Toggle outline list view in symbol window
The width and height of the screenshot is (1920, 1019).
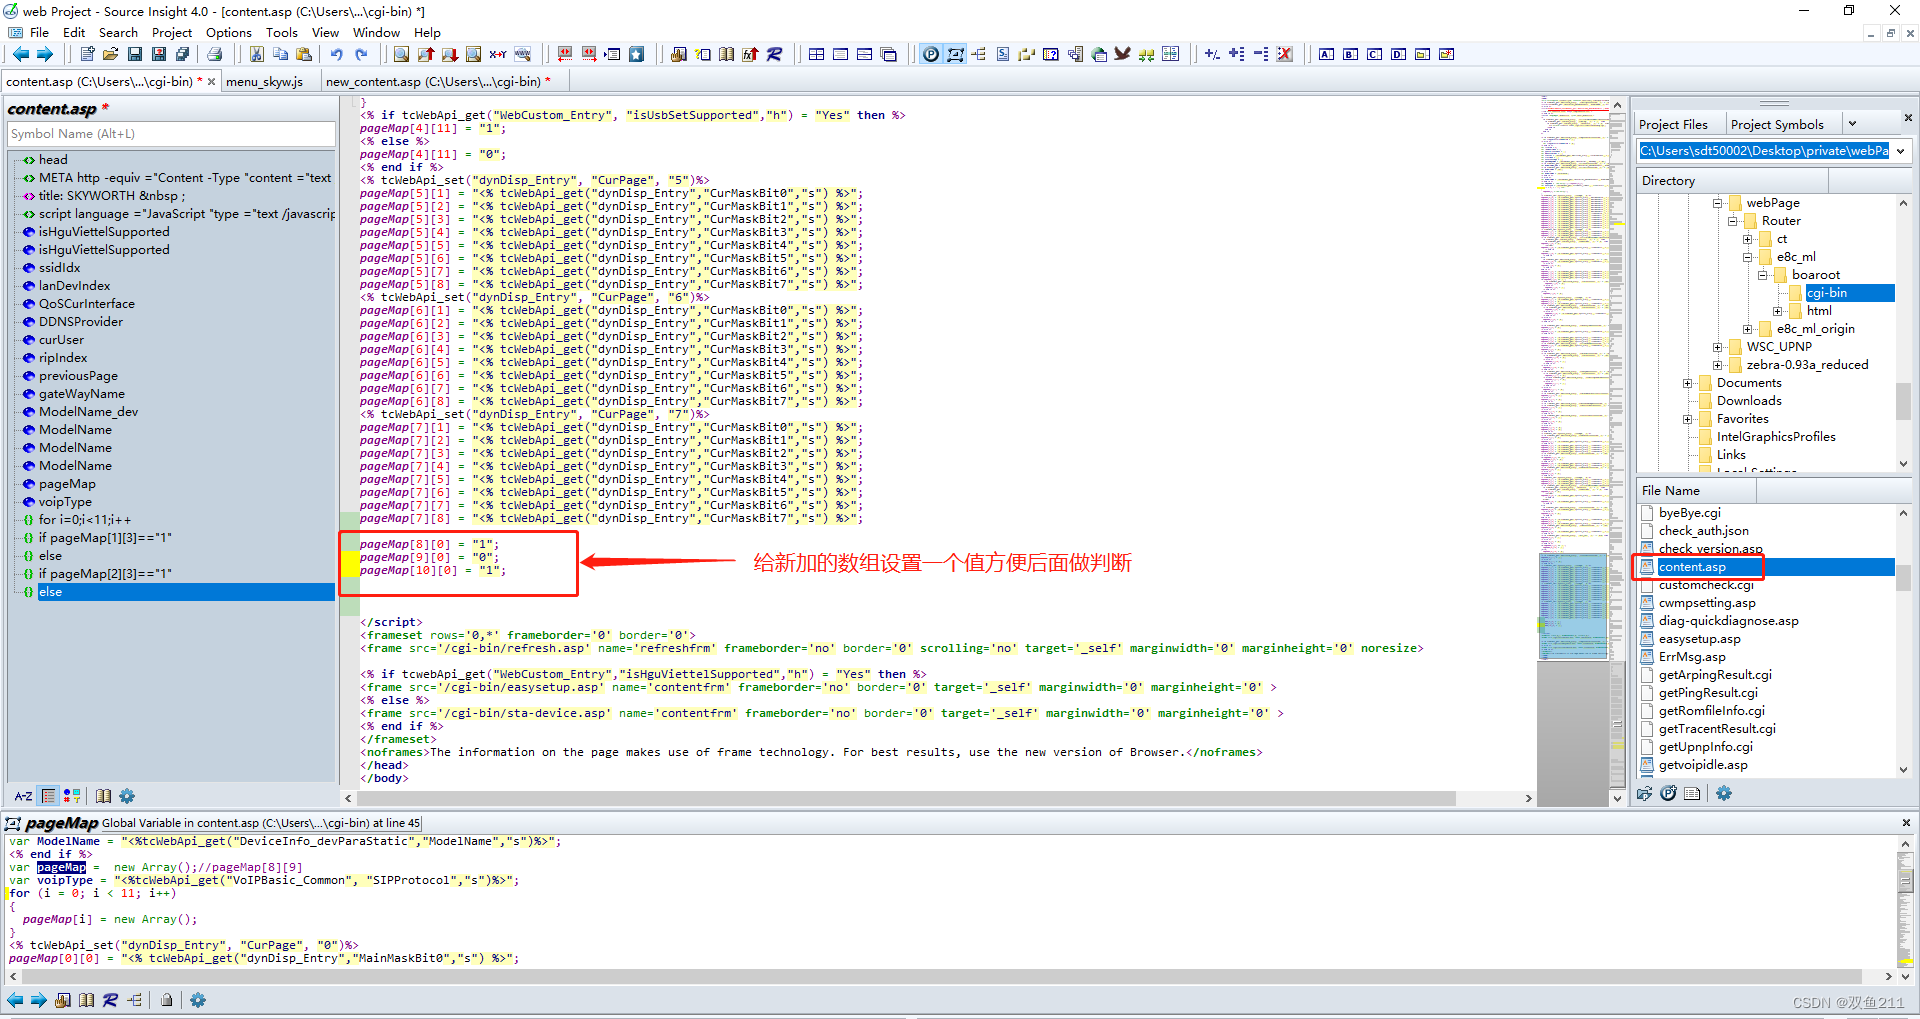[48, 796]
